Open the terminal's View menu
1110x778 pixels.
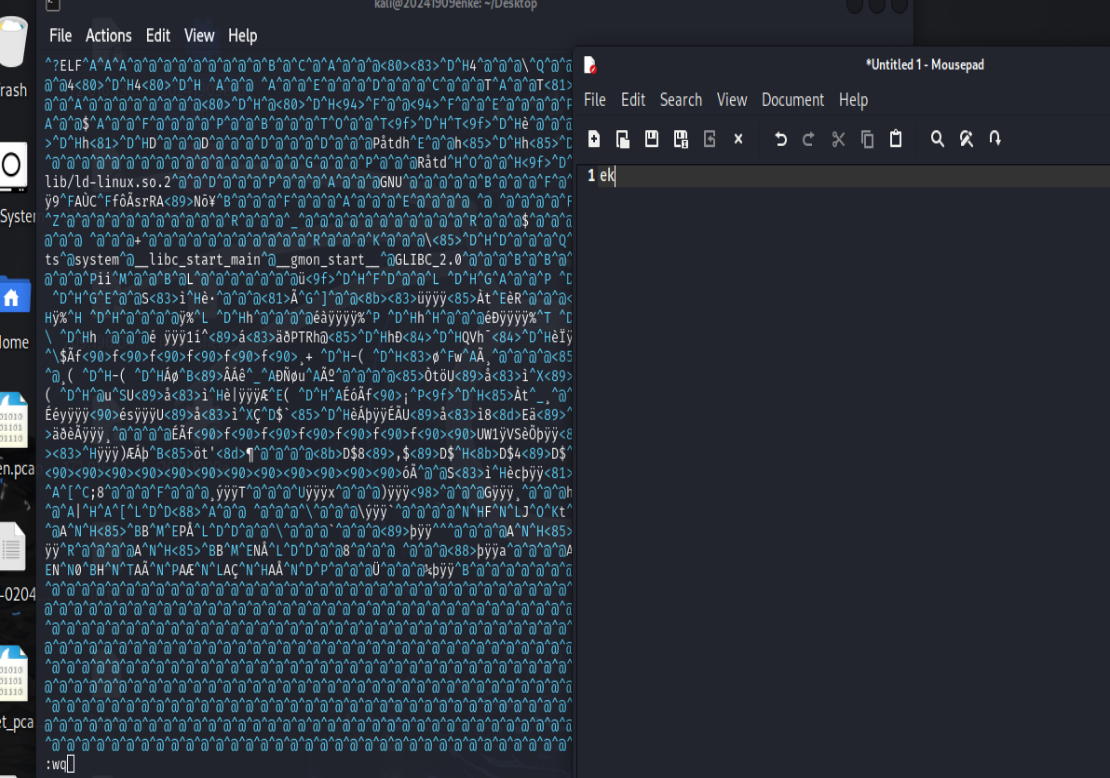pos(199,35)
